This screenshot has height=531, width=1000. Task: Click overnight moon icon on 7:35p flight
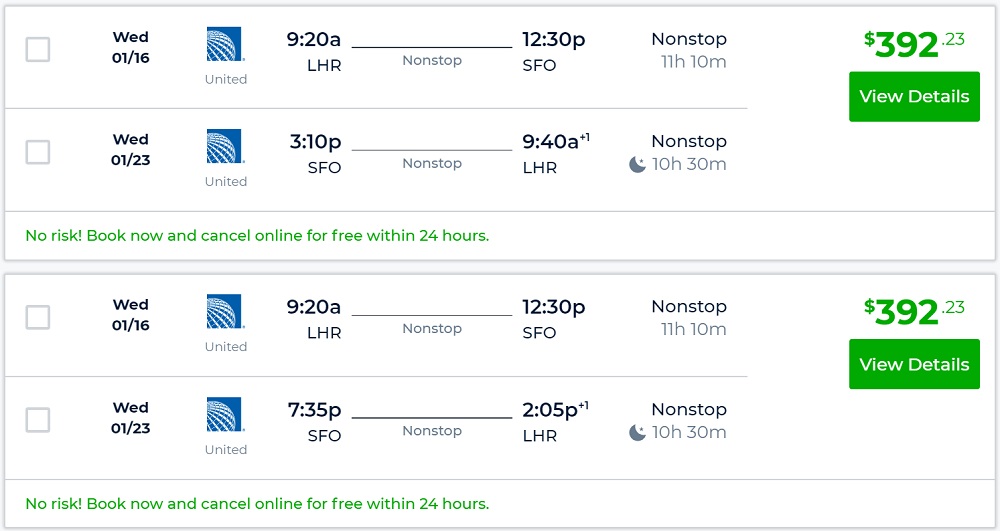pyautogui.click(x=637, y=433)
